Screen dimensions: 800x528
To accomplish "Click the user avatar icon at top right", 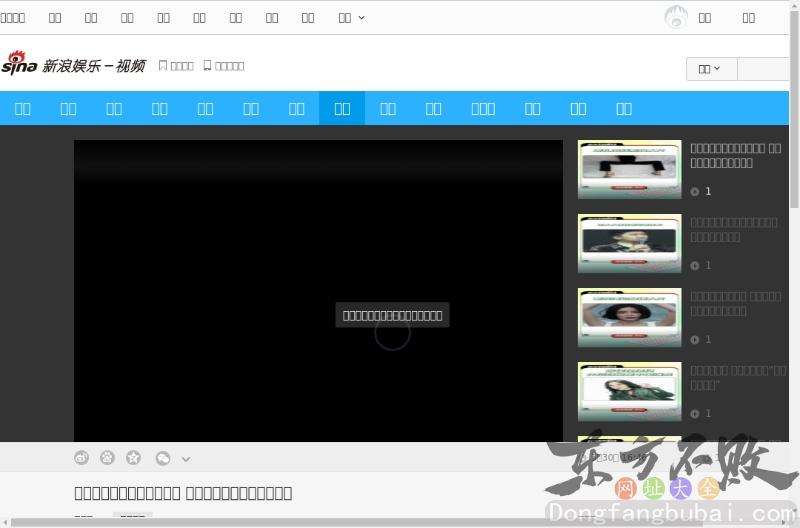I will pos(676,17).
